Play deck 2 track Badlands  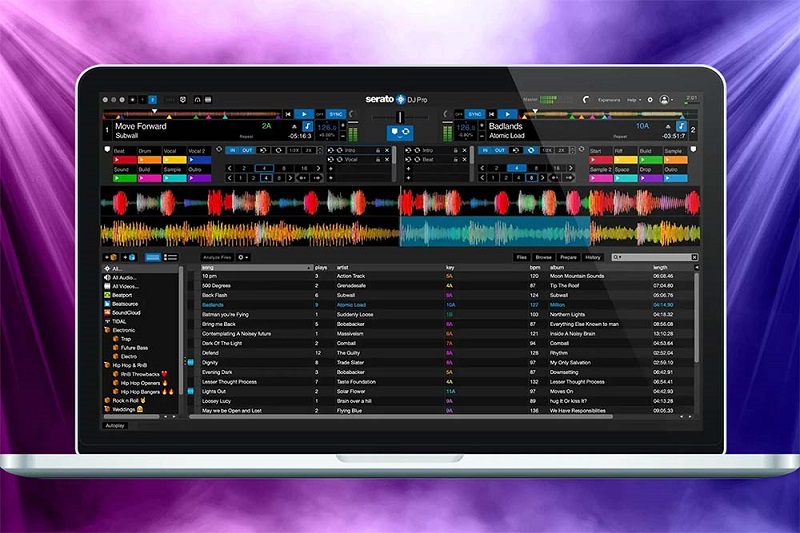507,114
